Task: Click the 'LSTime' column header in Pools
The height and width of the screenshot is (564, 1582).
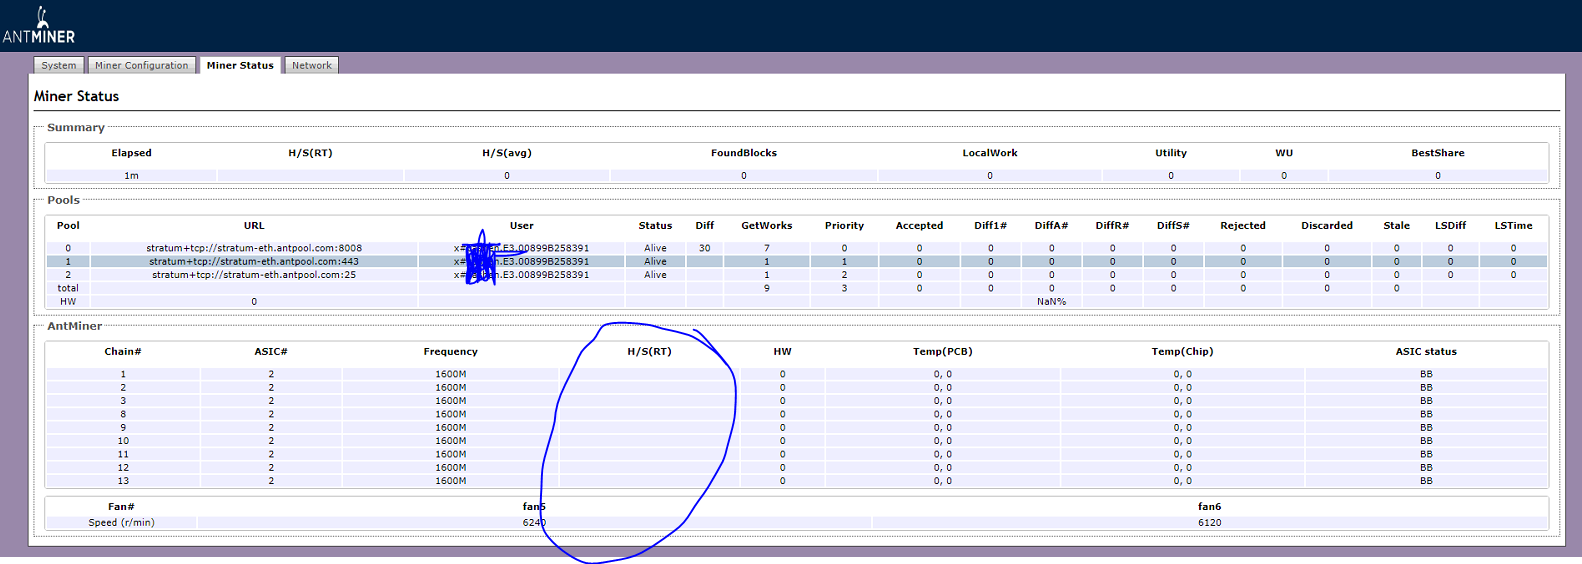Action: 1513,226
